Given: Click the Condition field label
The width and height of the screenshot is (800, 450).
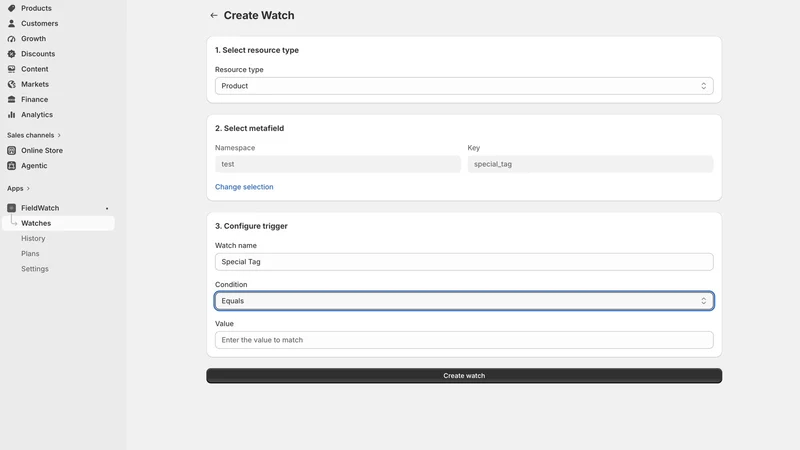Looking at the screenshot, I should click(231, 284).
